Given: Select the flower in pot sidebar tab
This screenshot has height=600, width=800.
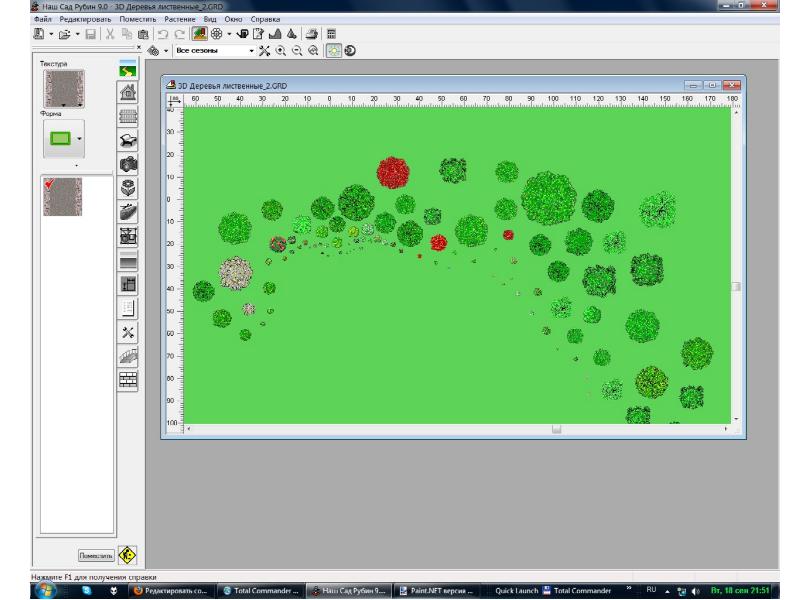Looking at the screenshot, I should [x=128, y=188].
